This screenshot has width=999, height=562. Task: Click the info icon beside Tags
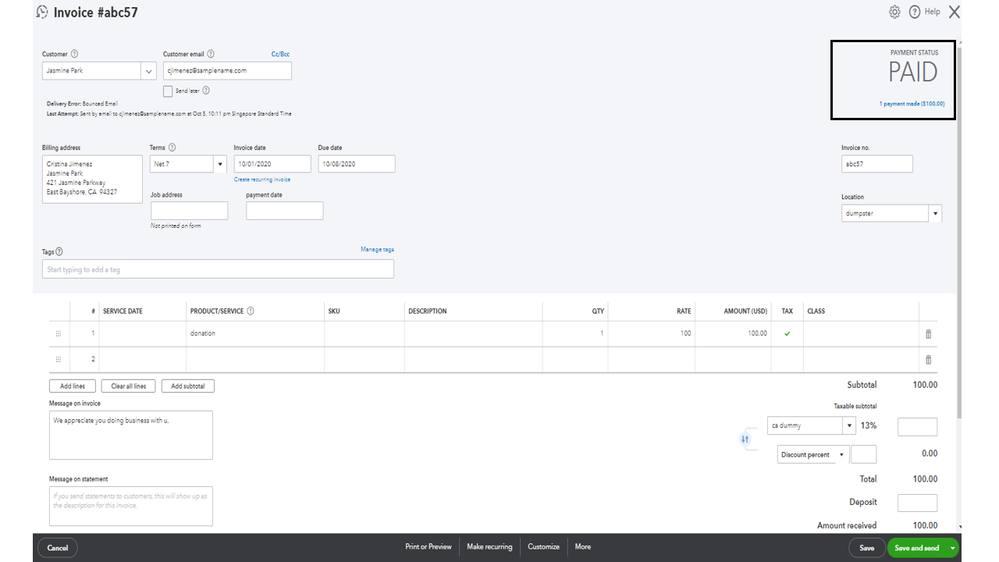59,252
